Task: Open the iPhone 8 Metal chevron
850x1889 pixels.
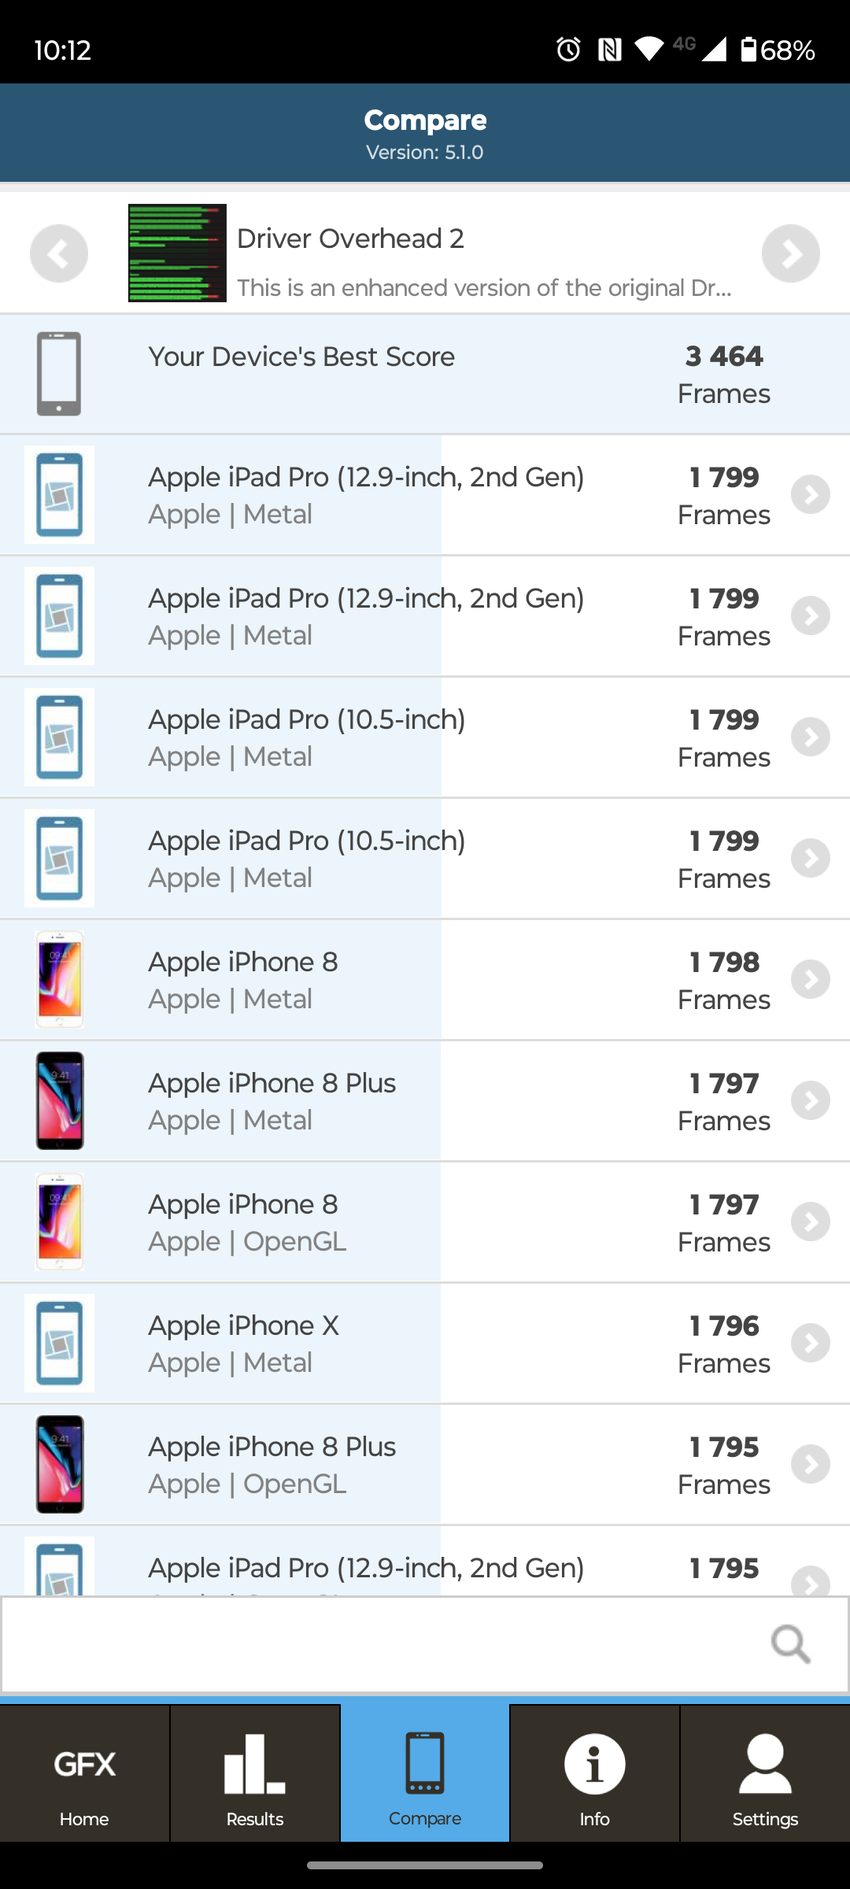Action: [810, 980]
